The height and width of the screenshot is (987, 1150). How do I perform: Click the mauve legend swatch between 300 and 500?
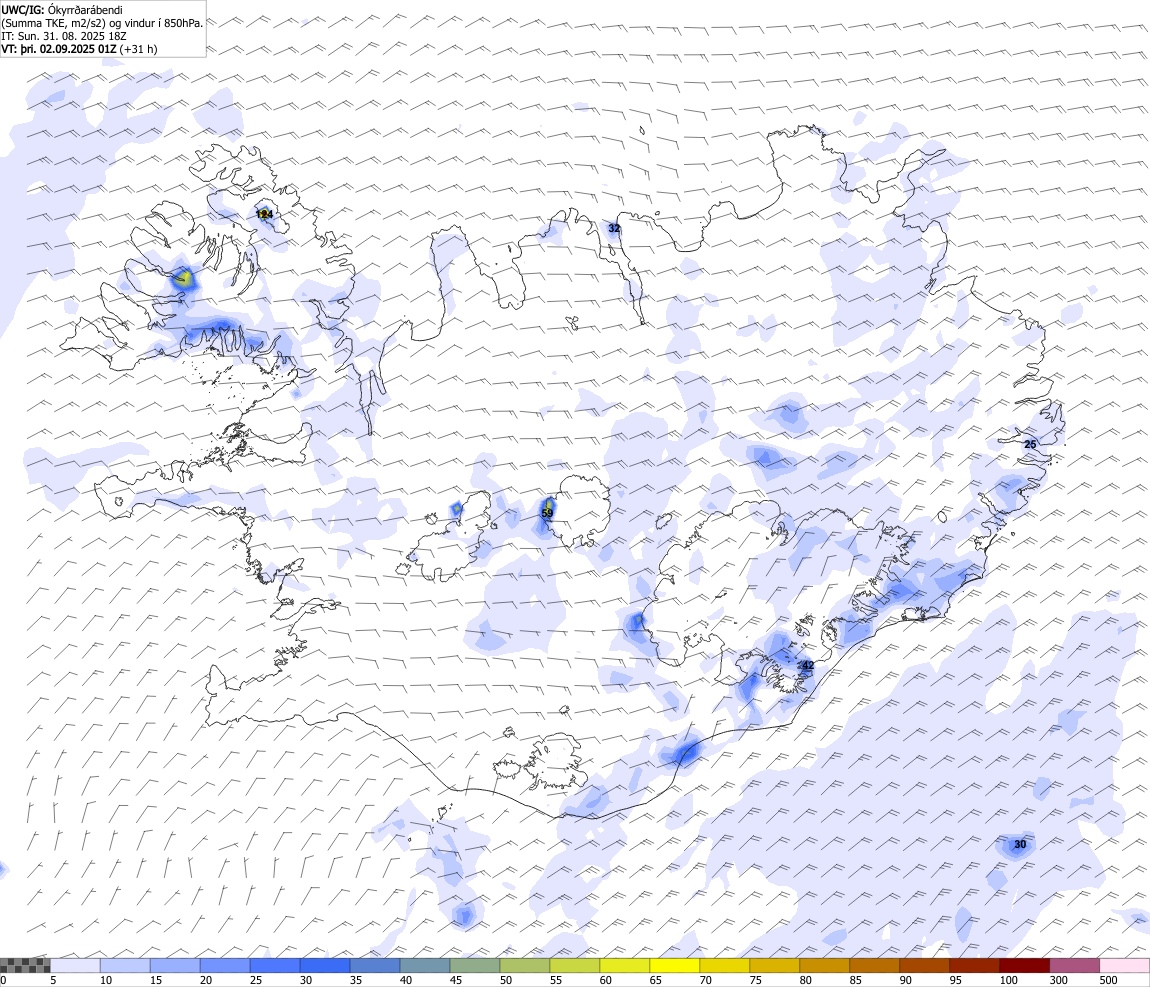1074,965
